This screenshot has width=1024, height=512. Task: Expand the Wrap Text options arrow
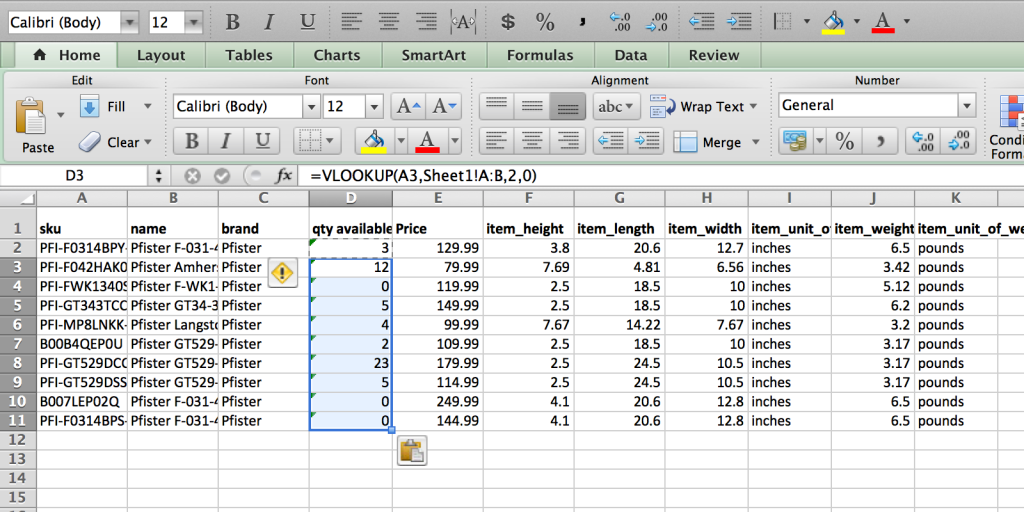753,106
